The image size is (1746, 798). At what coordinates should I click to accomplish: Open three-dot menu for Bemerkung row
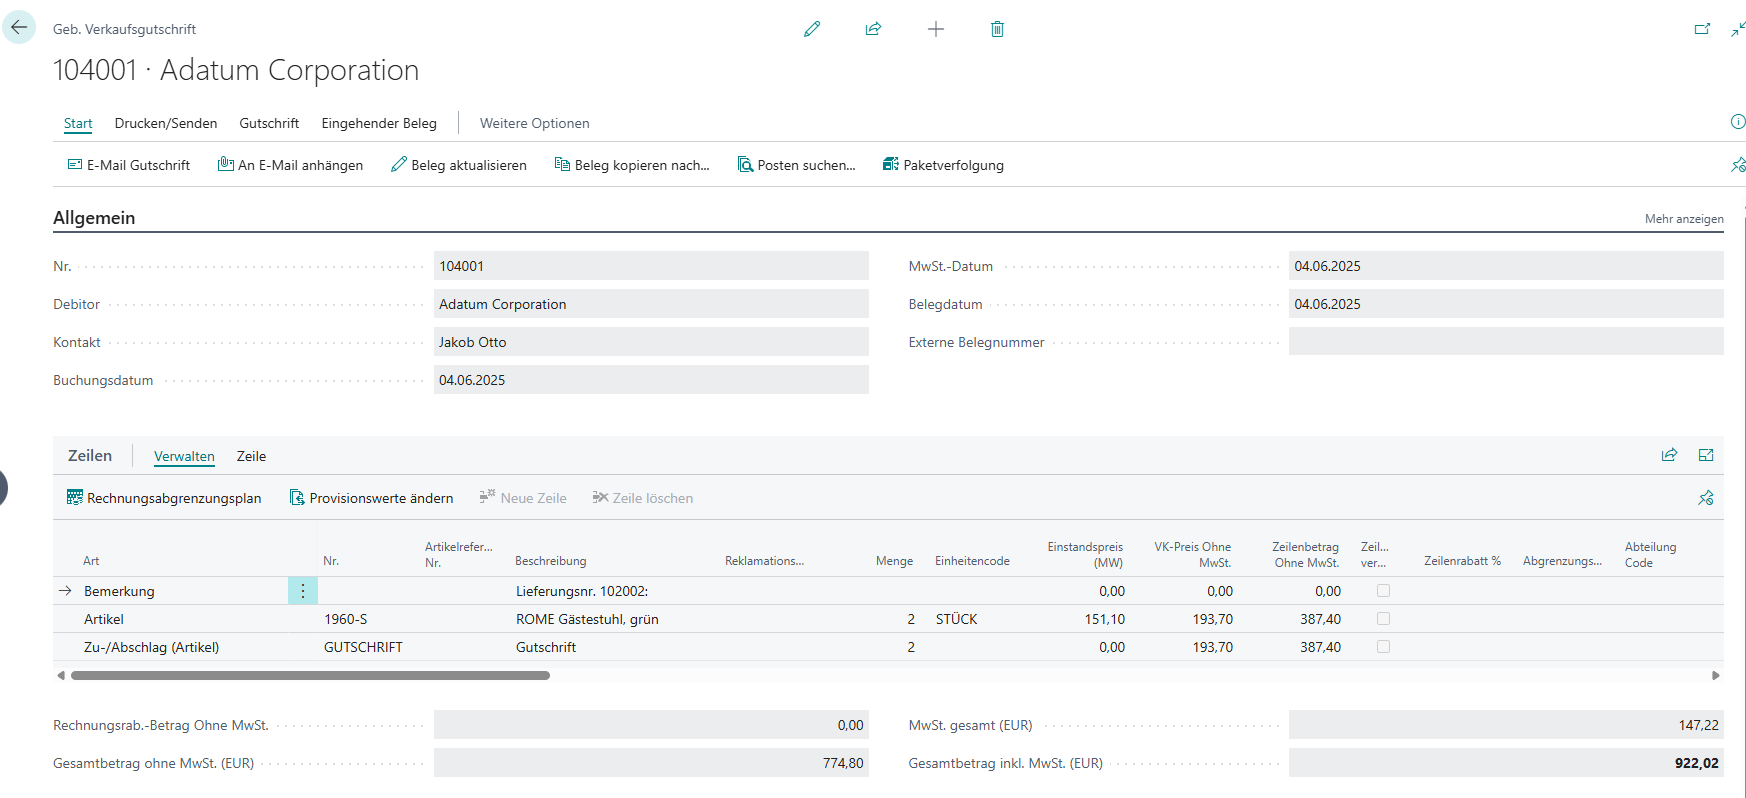coord(303,591)
